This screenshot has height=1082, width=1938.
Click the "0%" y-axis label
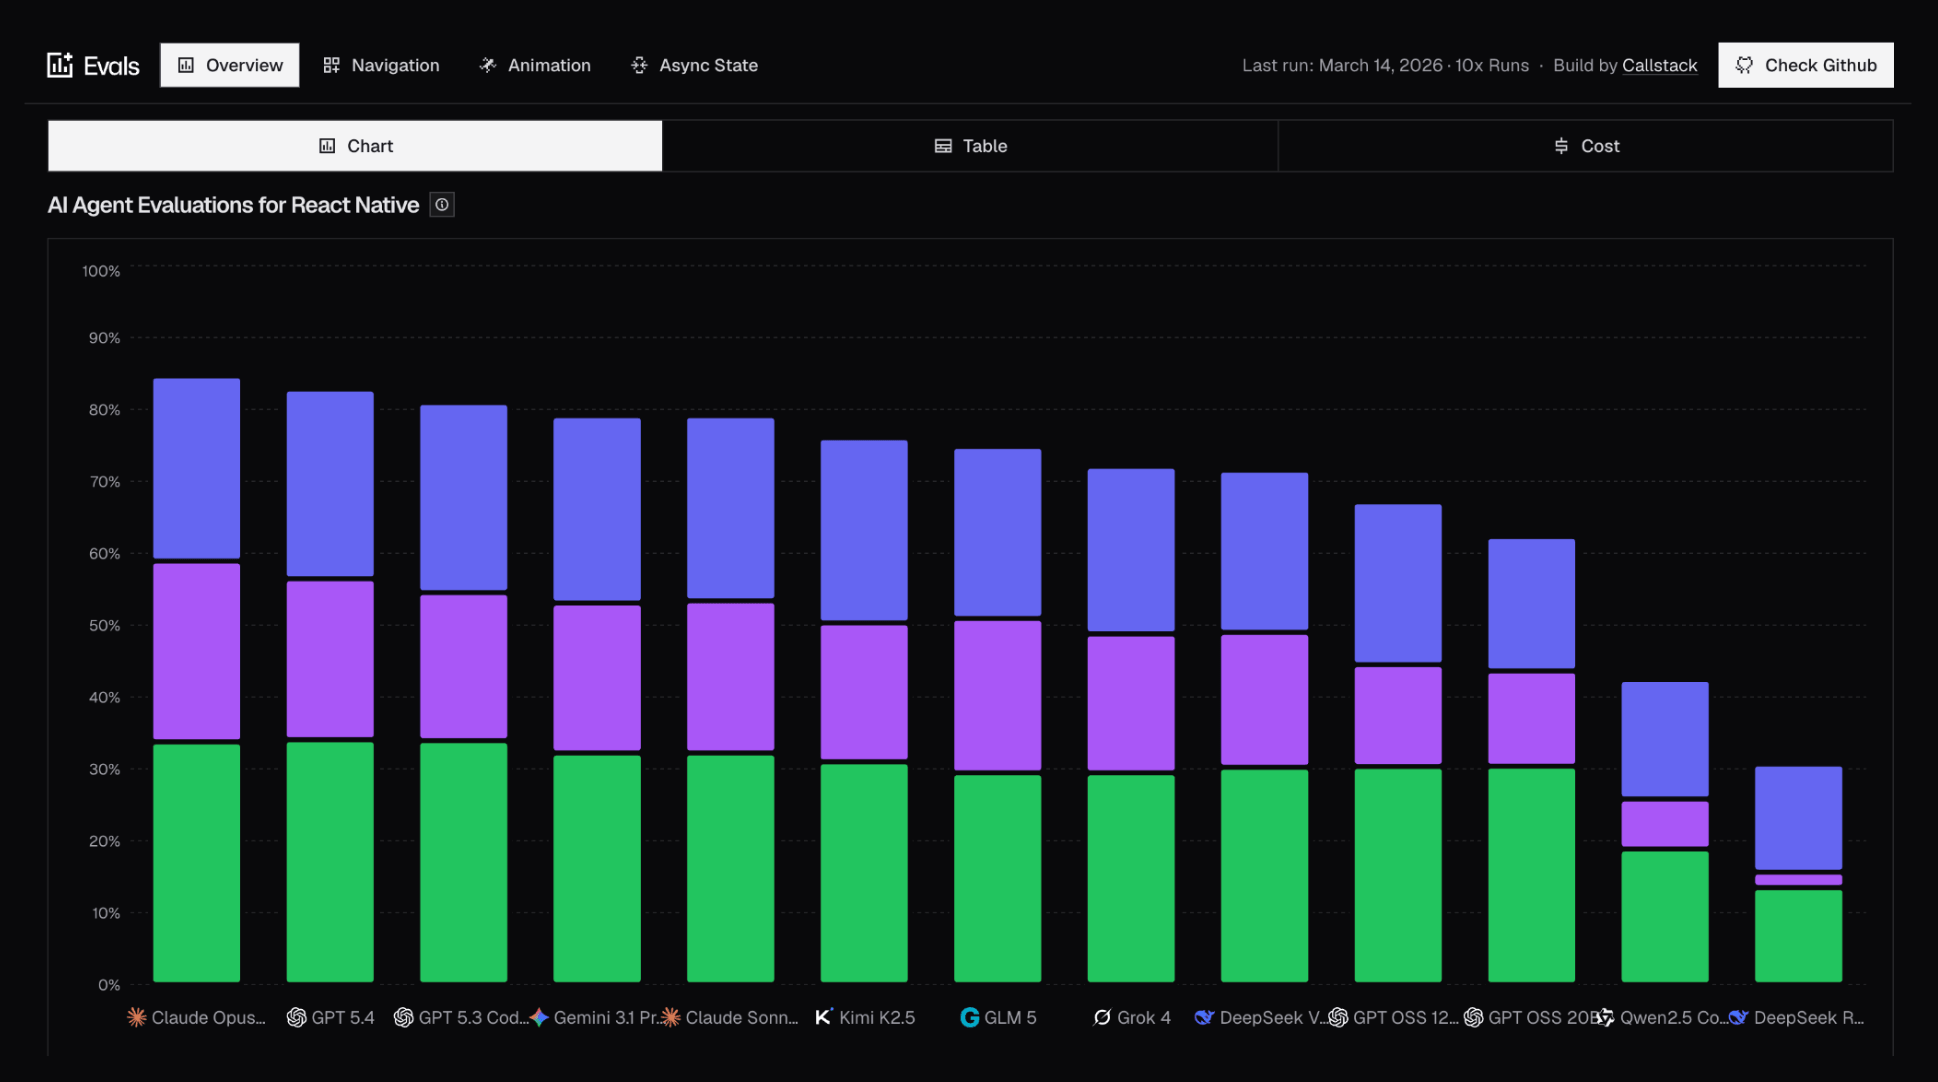pos(109,985)
